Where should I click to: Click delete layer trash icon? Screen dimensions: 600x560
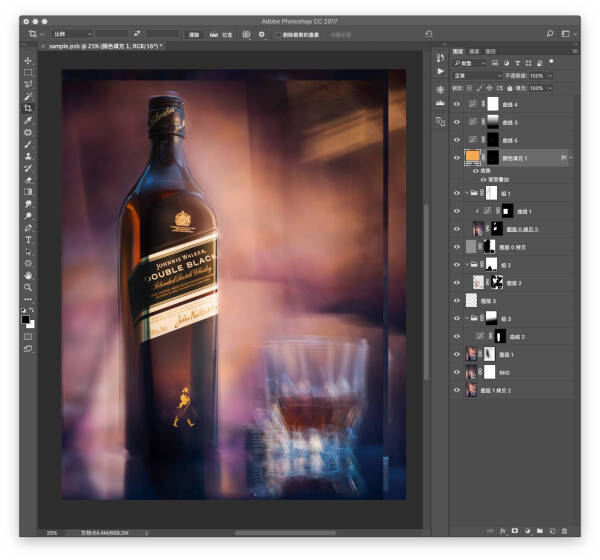tap(564, 531)
